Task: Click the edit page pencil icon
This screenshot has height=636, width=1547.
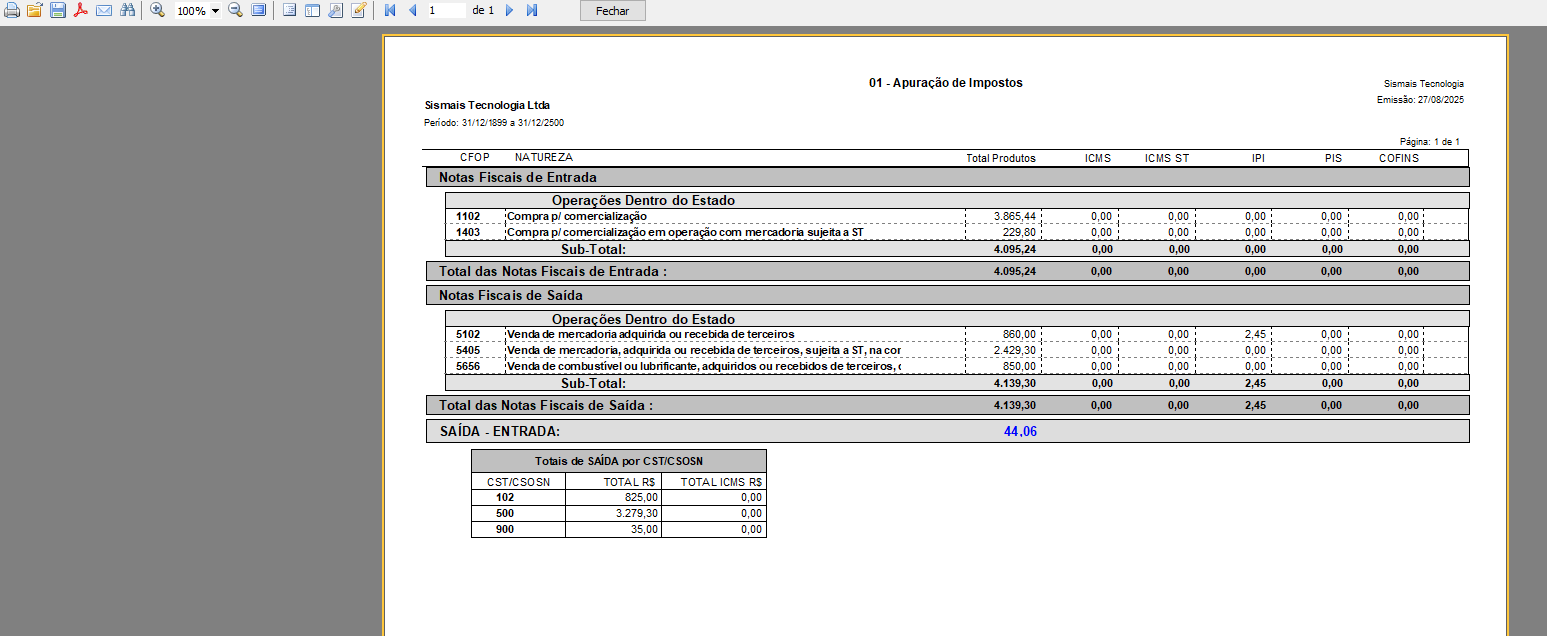Action: pyautogui.click(x=358, y=10)
